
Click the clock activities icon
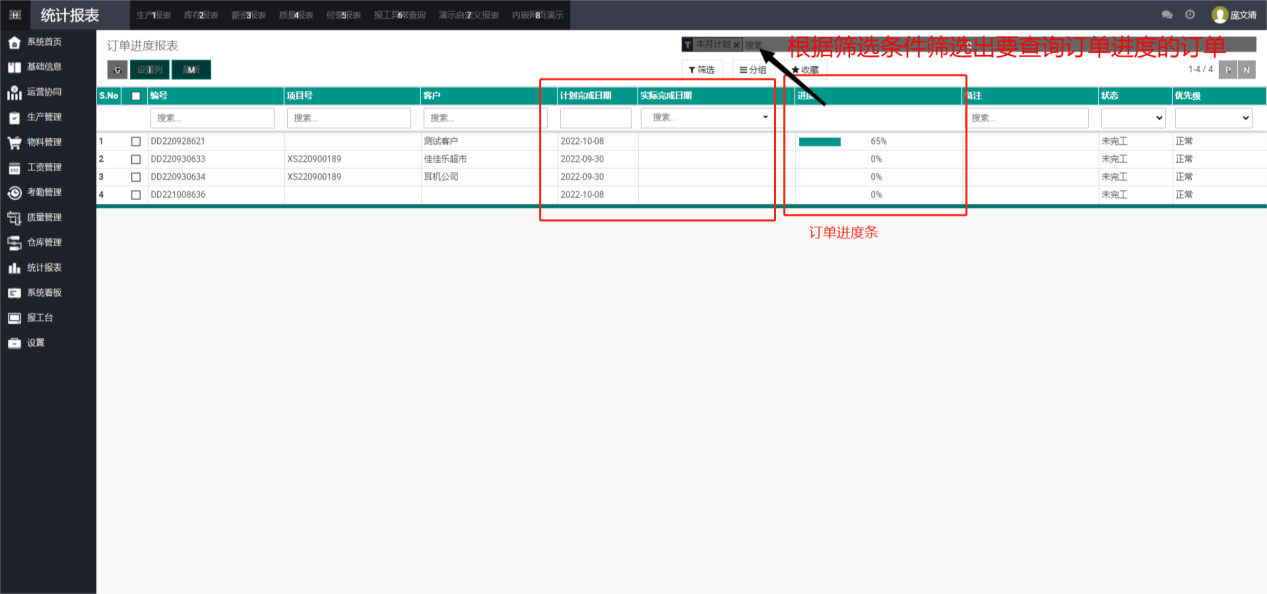pos(1190,15)
